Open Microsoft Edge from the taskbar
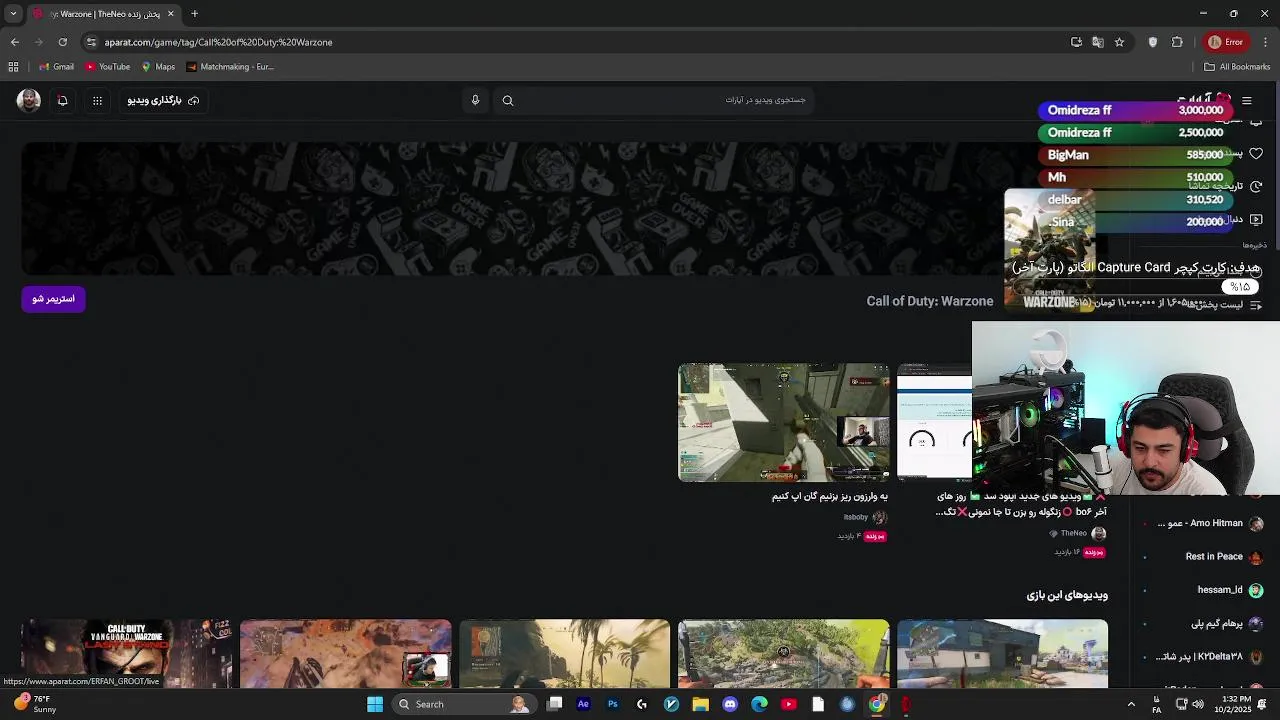The width and height of the screenshot is (1280, 720). tap(759, 704)
